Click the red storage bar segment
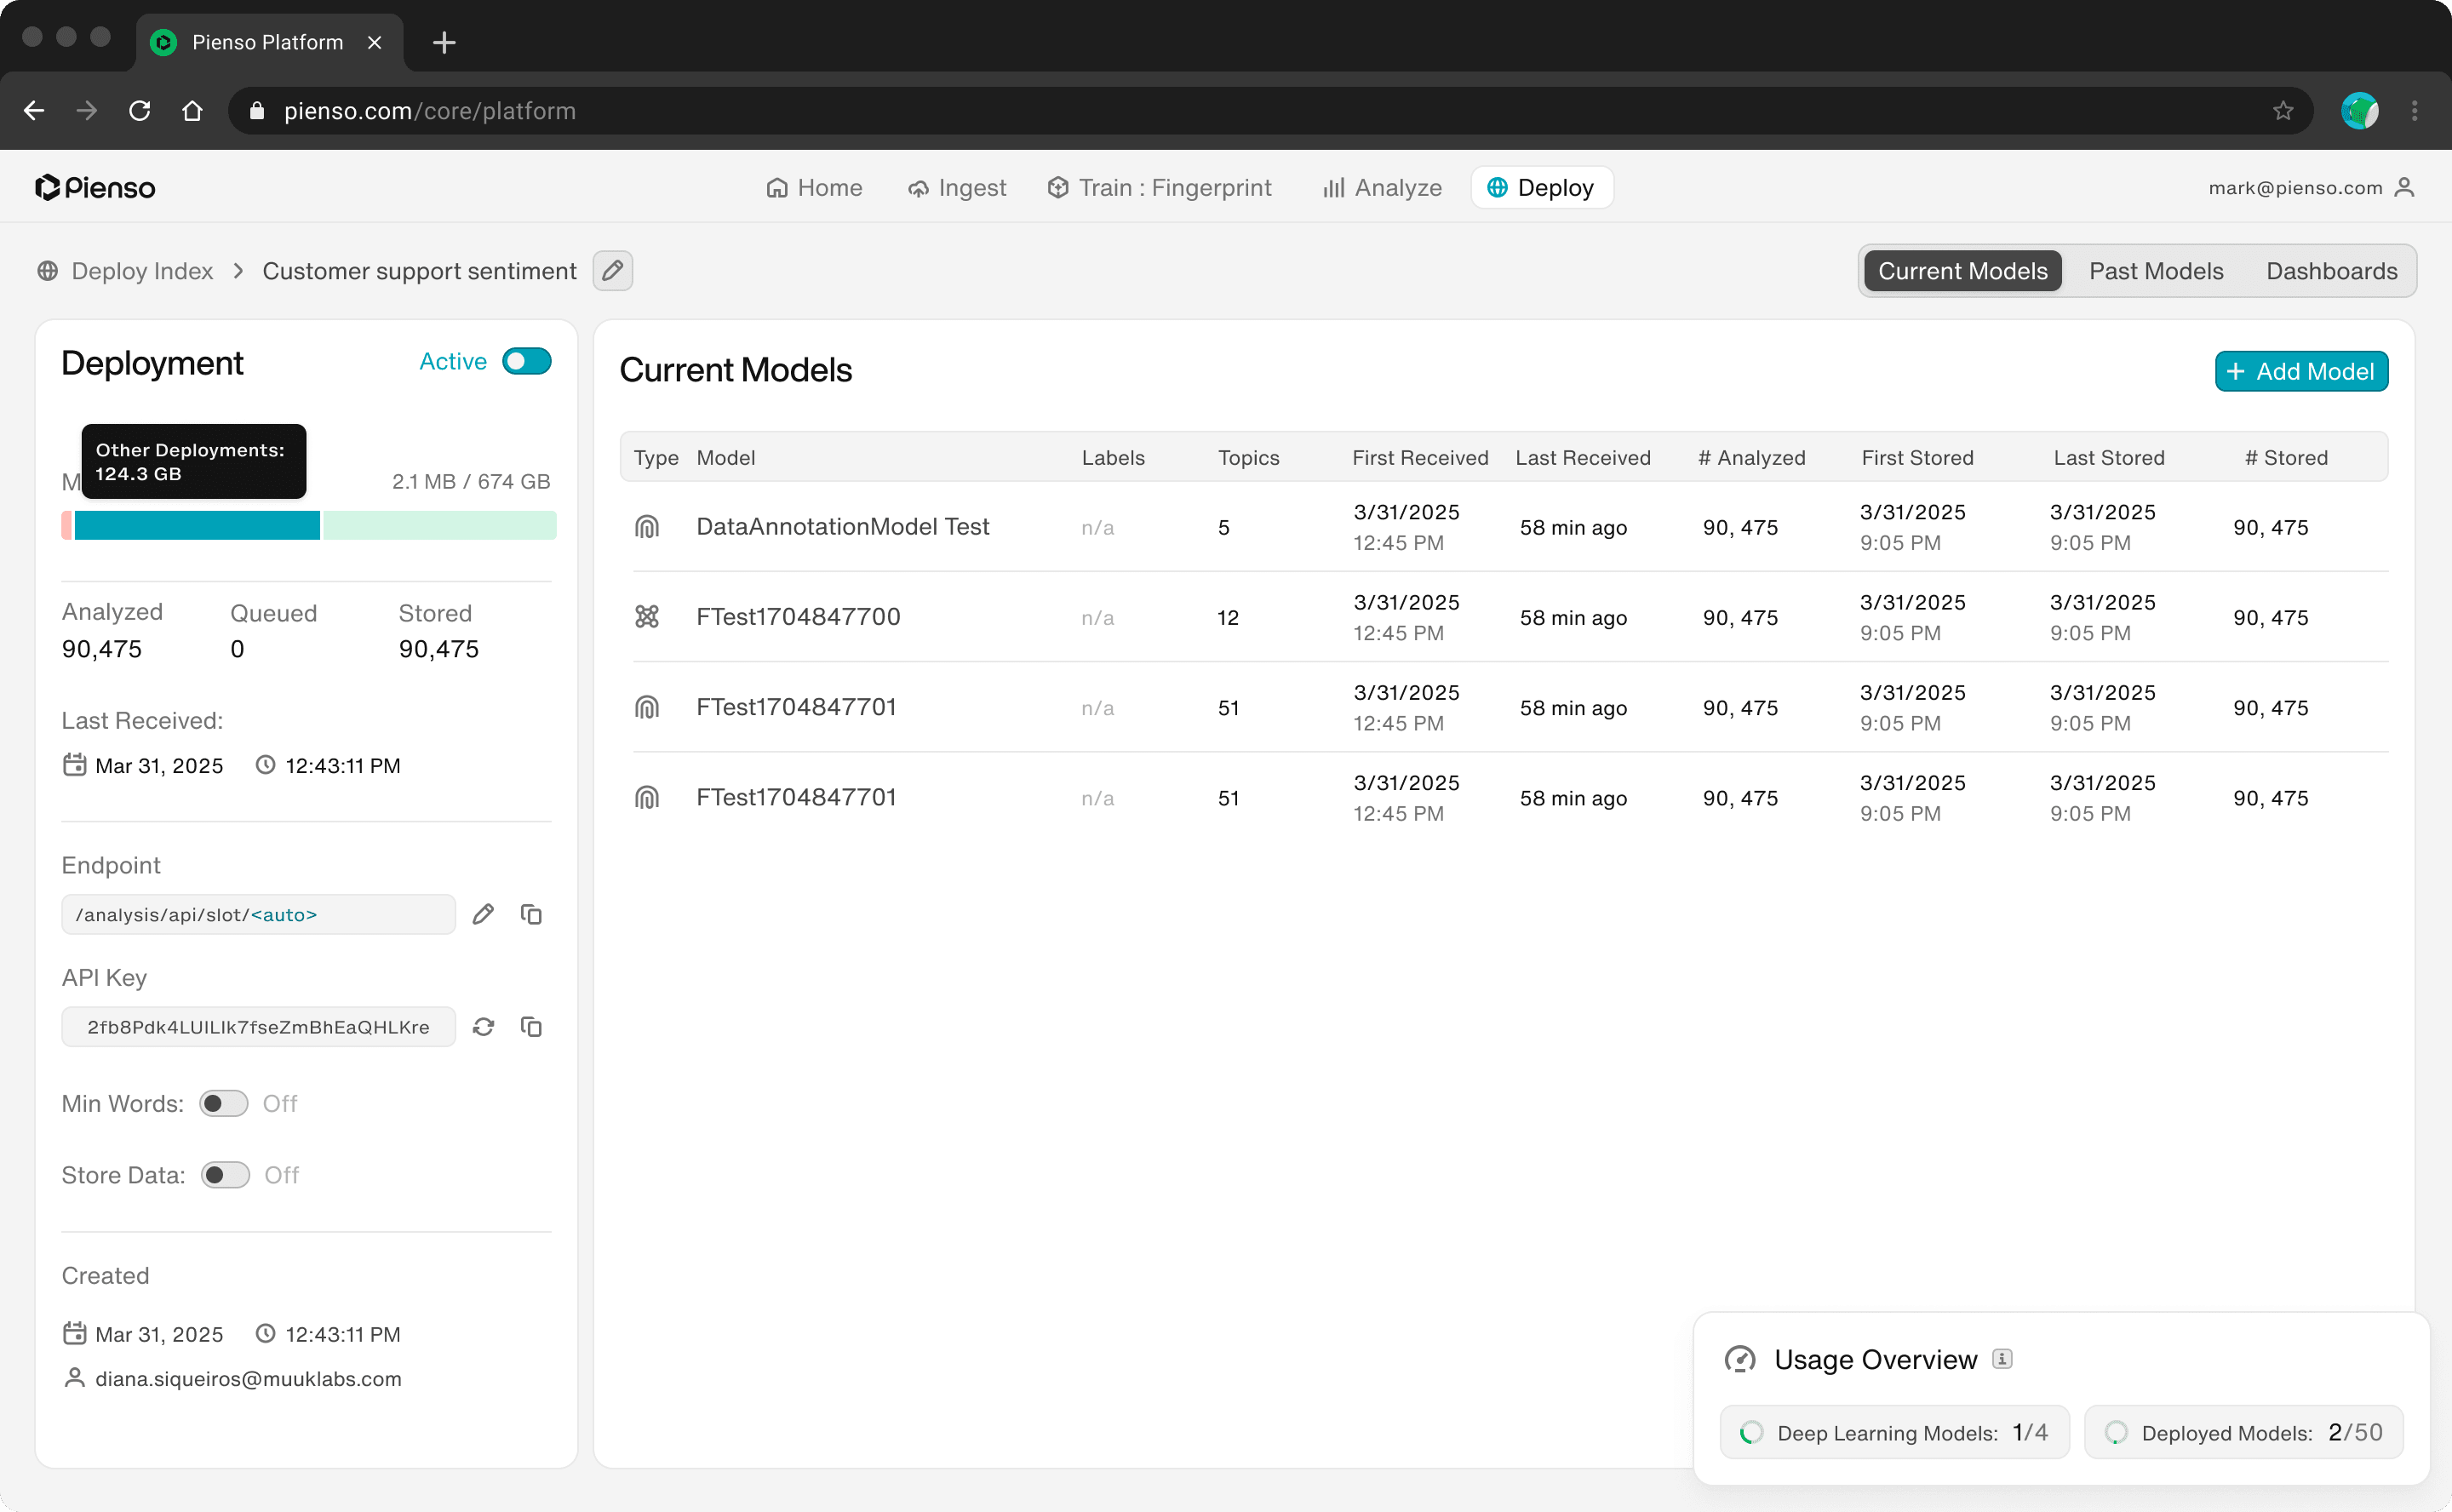This screenshot has width=2452, height=1512. point(67,525)
